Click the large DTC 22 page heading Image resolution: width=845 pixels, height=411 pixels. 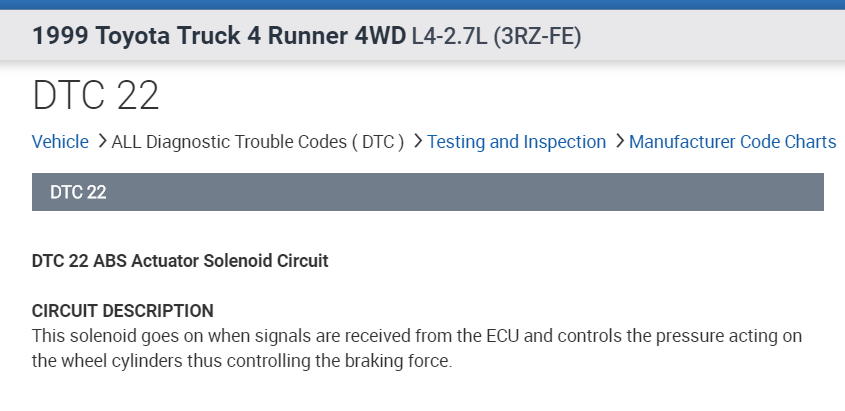tap(96, 96)
